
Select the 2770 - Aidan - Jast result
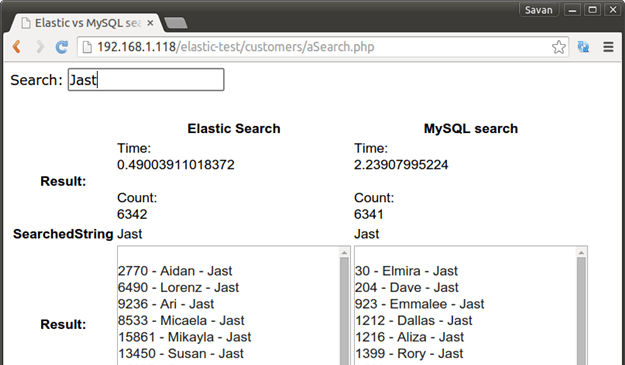[x=175, y=271]
